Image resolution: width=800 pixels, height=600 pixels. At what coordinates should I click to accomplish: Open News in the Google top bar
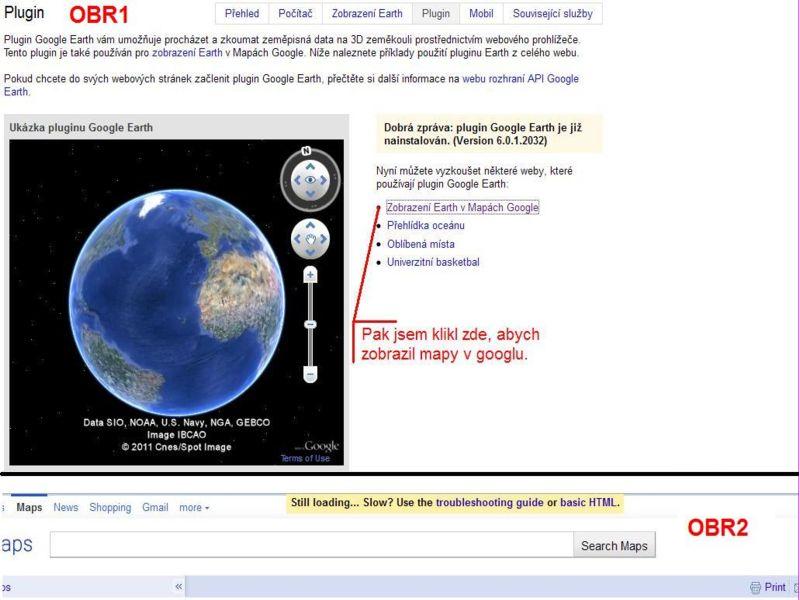coord(66,508)
